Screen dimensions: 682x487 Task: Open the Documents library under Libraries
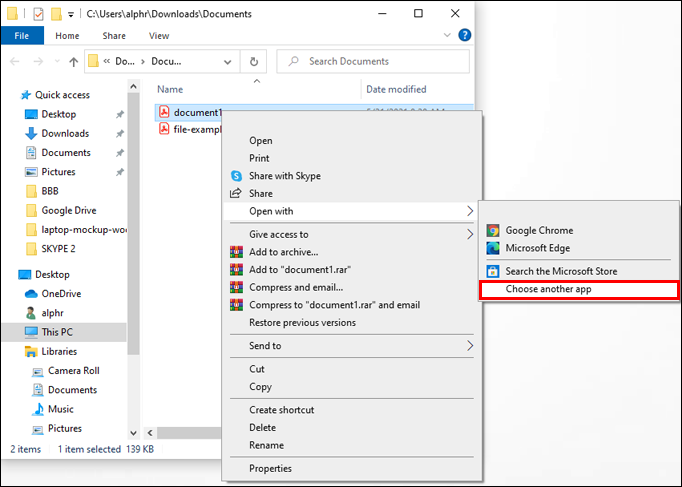tap(72, 390)
